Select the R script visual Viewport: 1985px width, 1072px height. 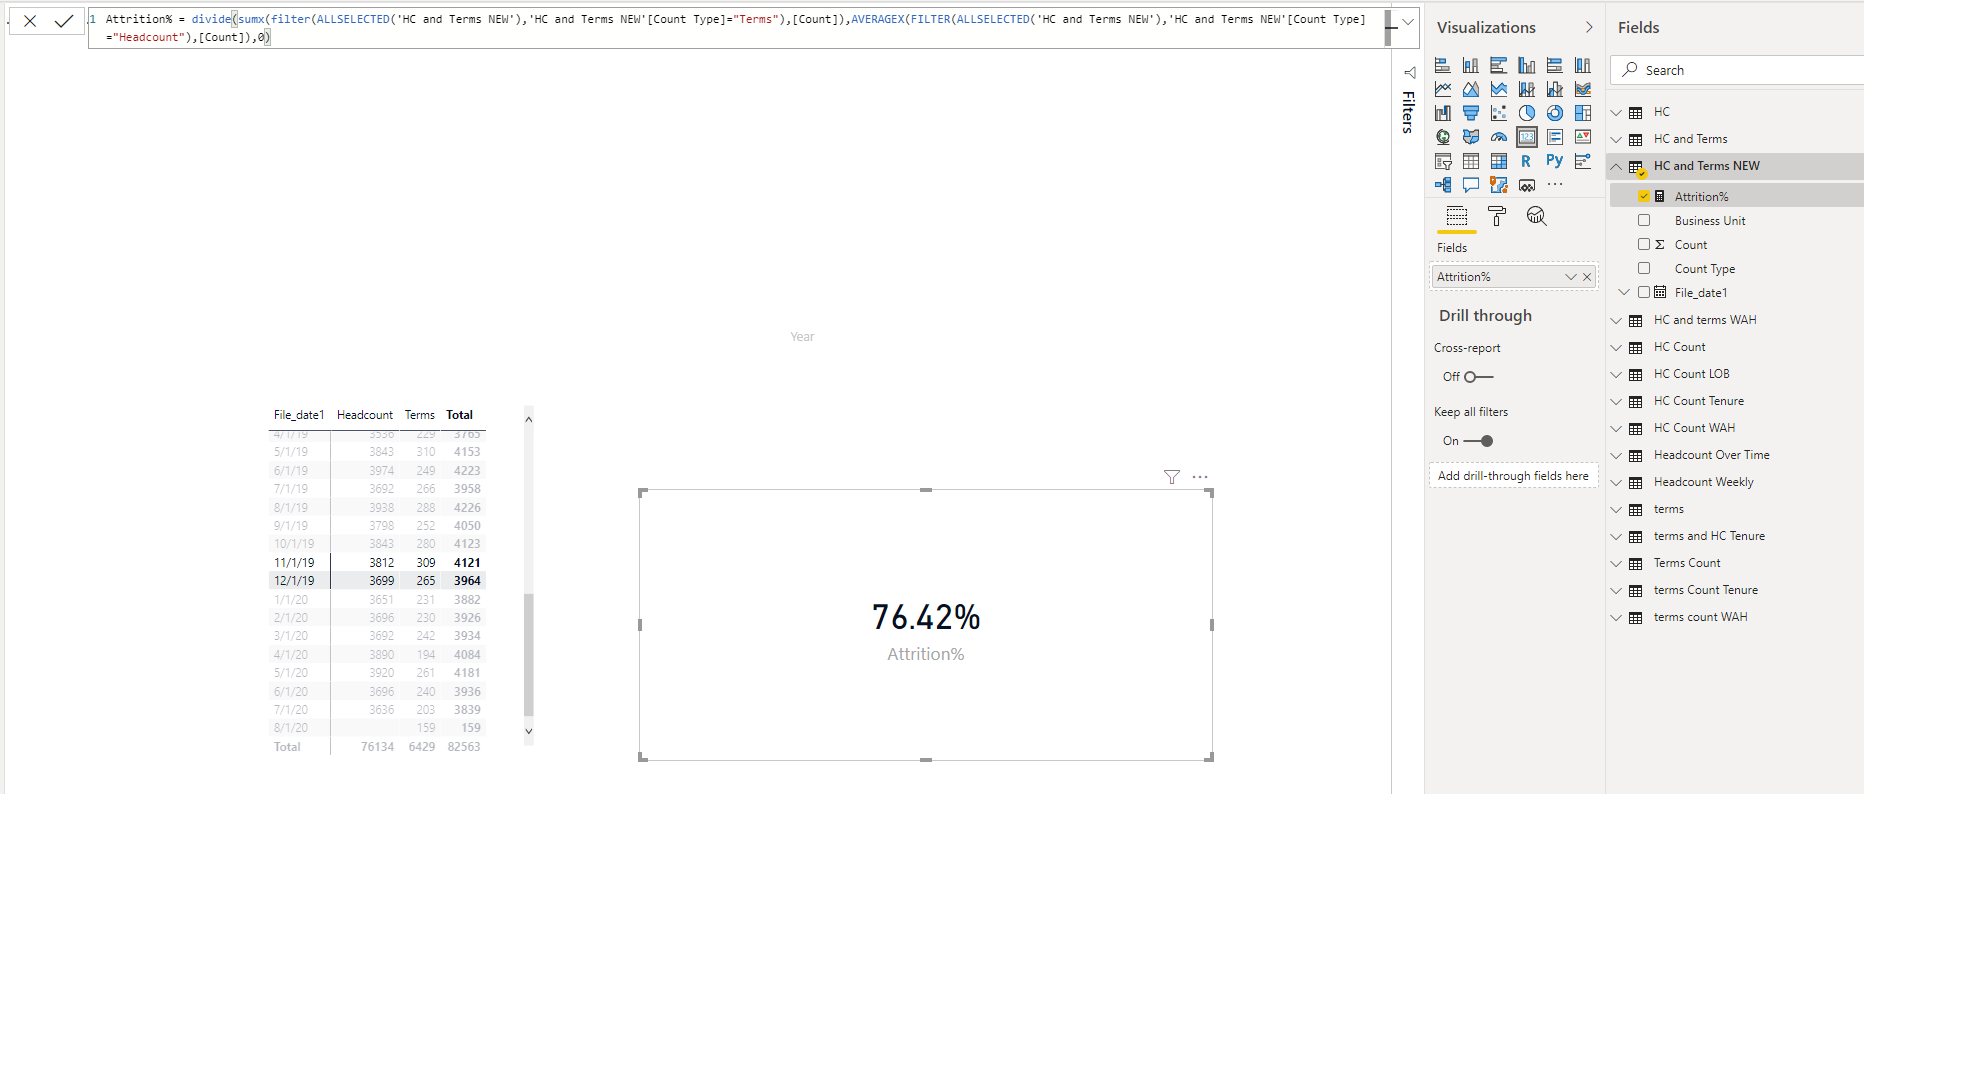pyautogui.click(x=1526, y=161)
